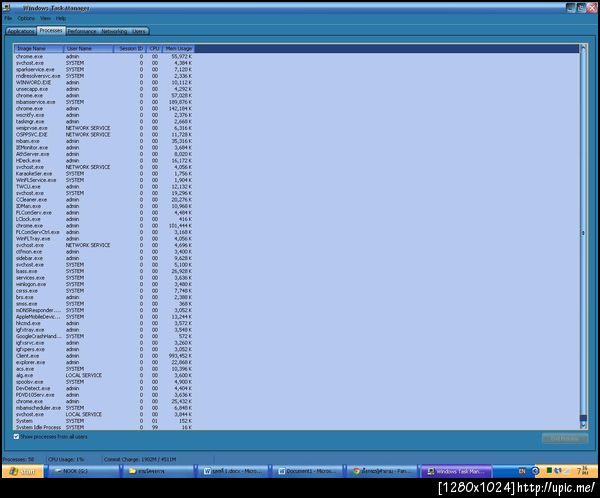Screen dimensions: 600x498
Task: Click the Commit Charge status bar entry
Action: point(140,459)
